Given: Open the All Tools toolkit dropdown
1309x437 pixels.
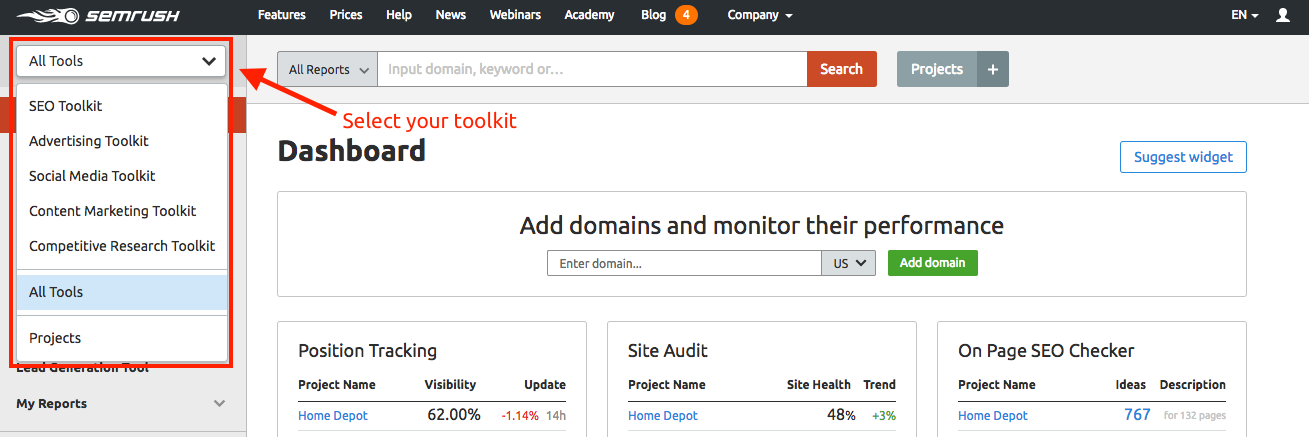Looking at the screenshot, I should [121, 61].
